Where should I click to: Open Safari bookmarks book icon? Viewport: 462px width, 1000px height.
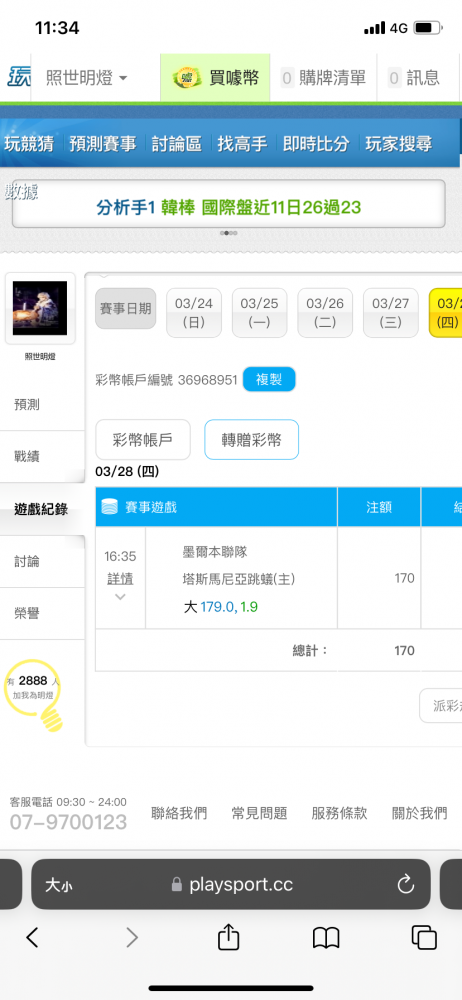coord(325,938)
